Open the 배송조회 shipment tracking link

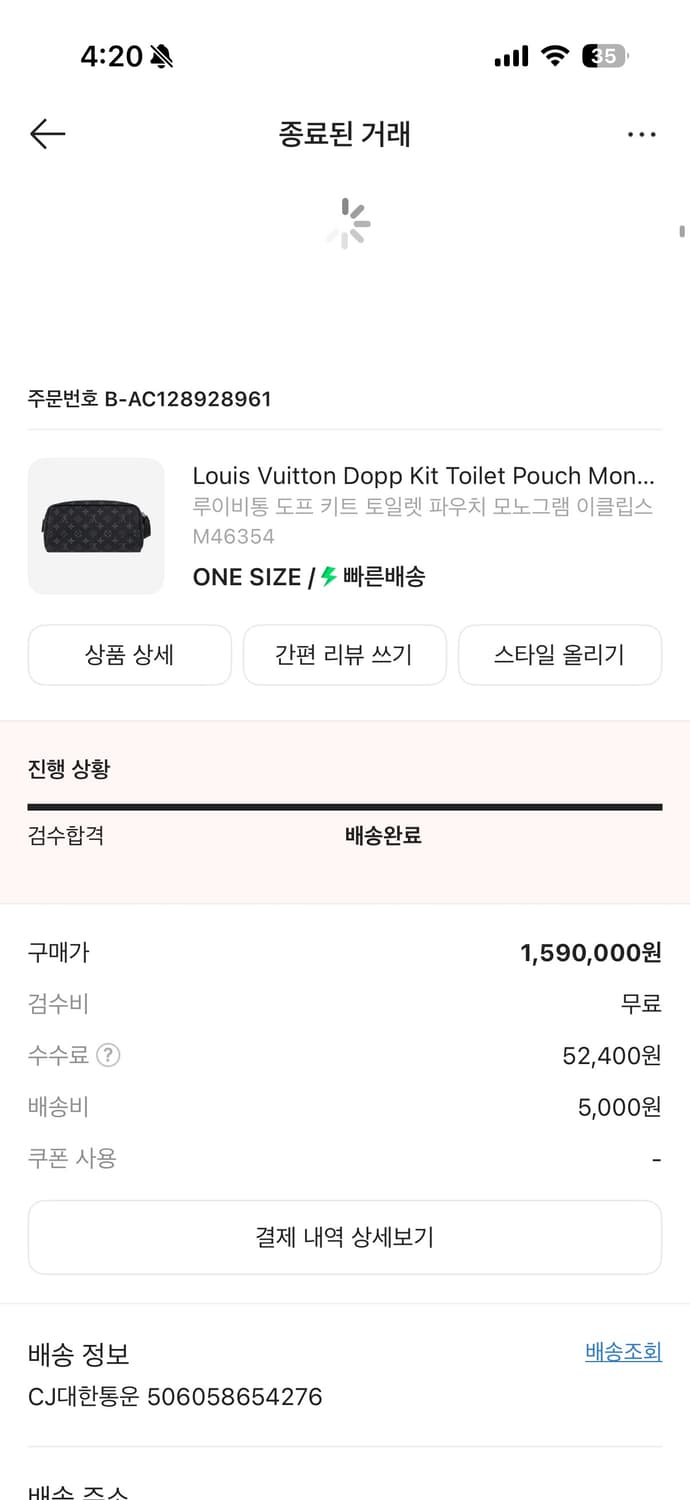pyautogui.click(x=622, y=1350)
